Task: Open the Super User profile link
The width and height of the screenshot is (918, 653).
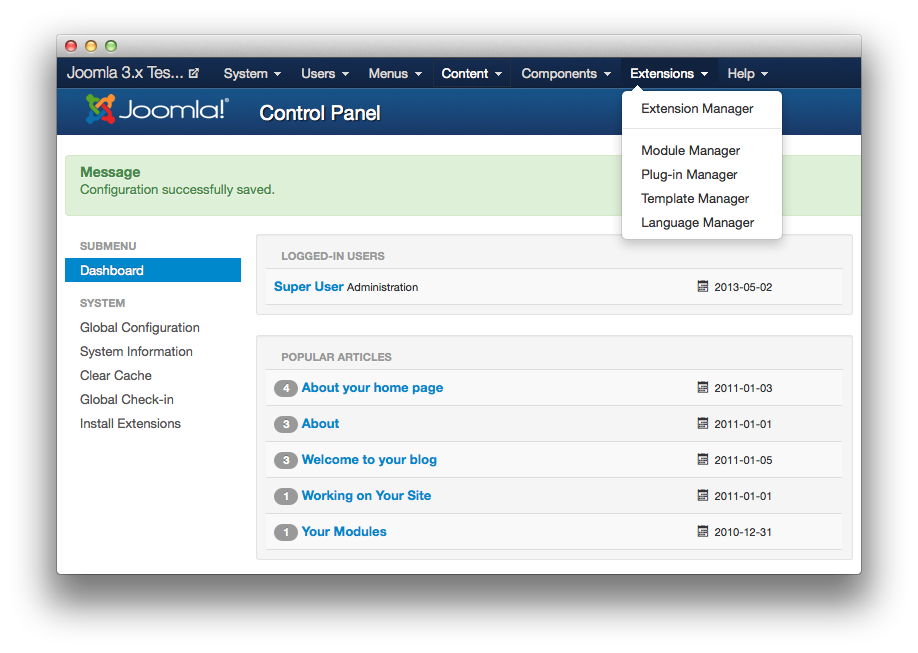Action: pos(308,287)
